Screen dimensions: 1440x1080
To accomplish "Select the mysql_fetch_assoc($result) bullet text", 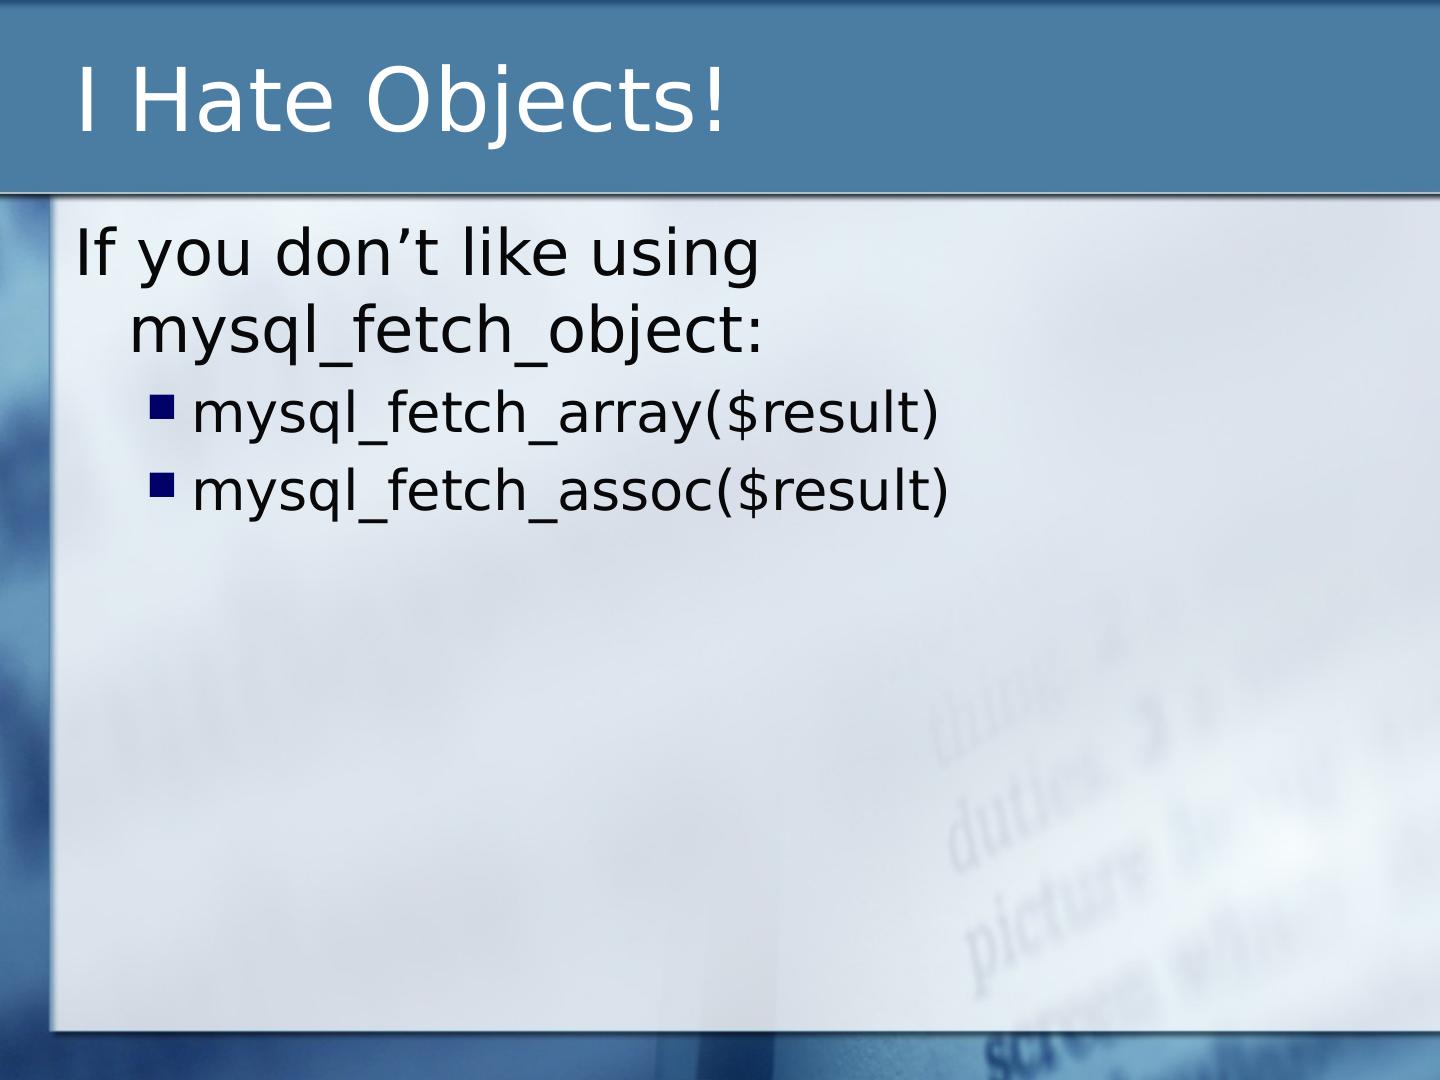I will point(570,491).
